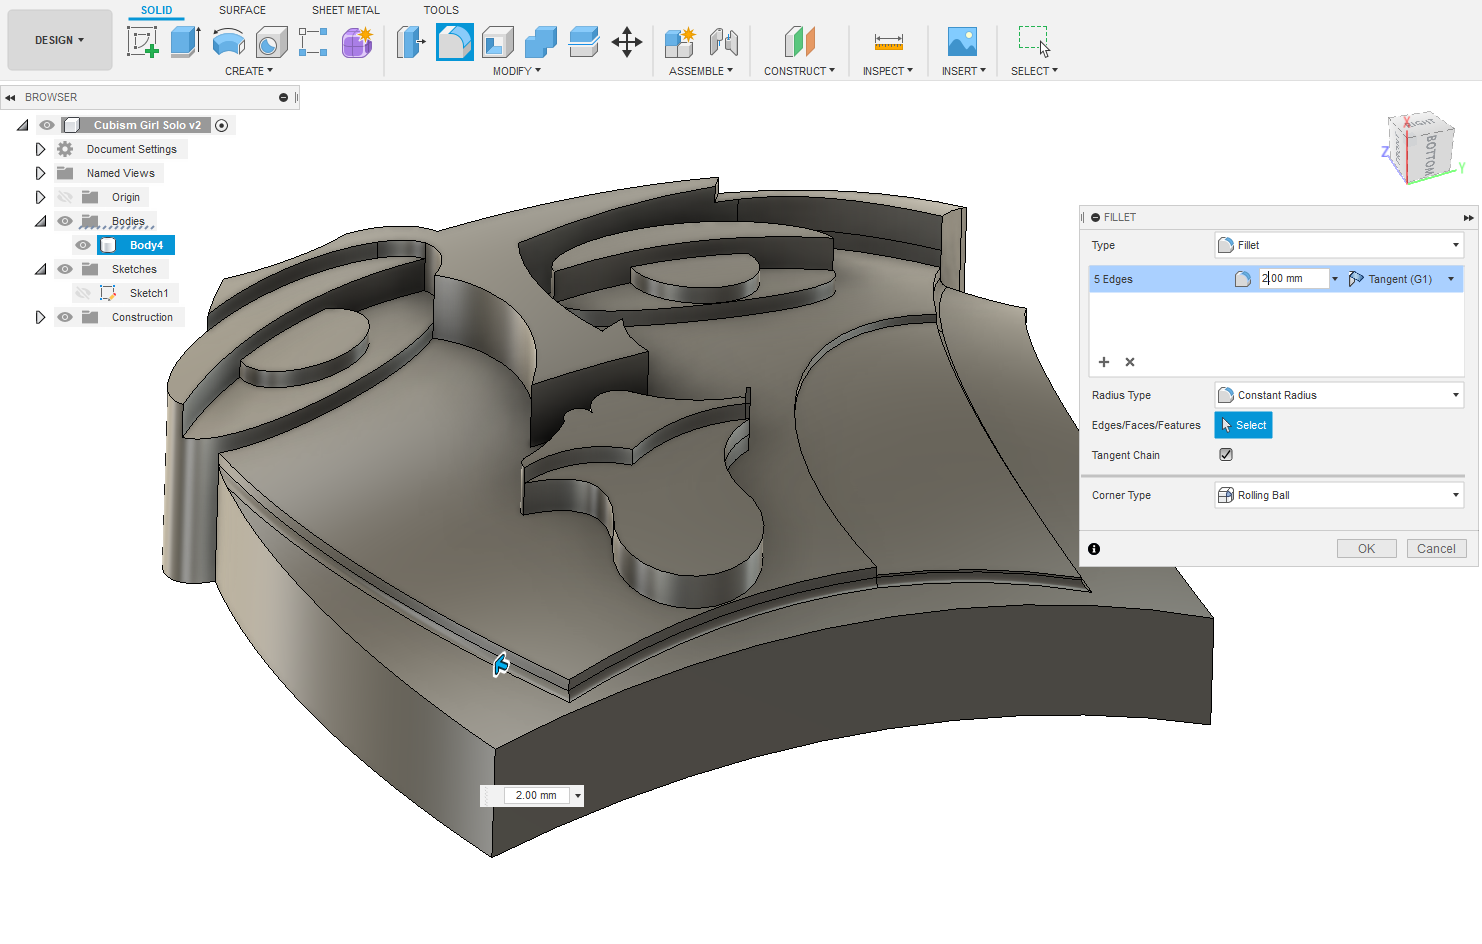This screenshot has height=944, width=1482.
Task: Open the Fillet Type dropdown
Action: coord(1339,245)
